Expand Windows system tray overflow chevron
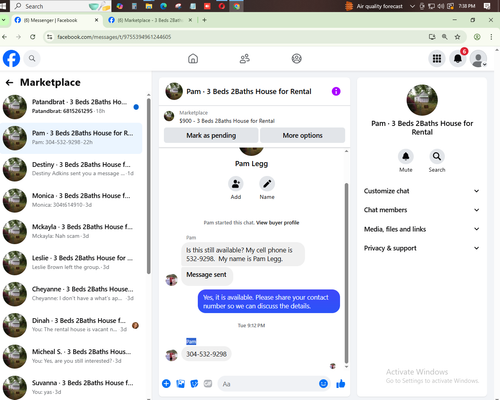 [412, 6]
